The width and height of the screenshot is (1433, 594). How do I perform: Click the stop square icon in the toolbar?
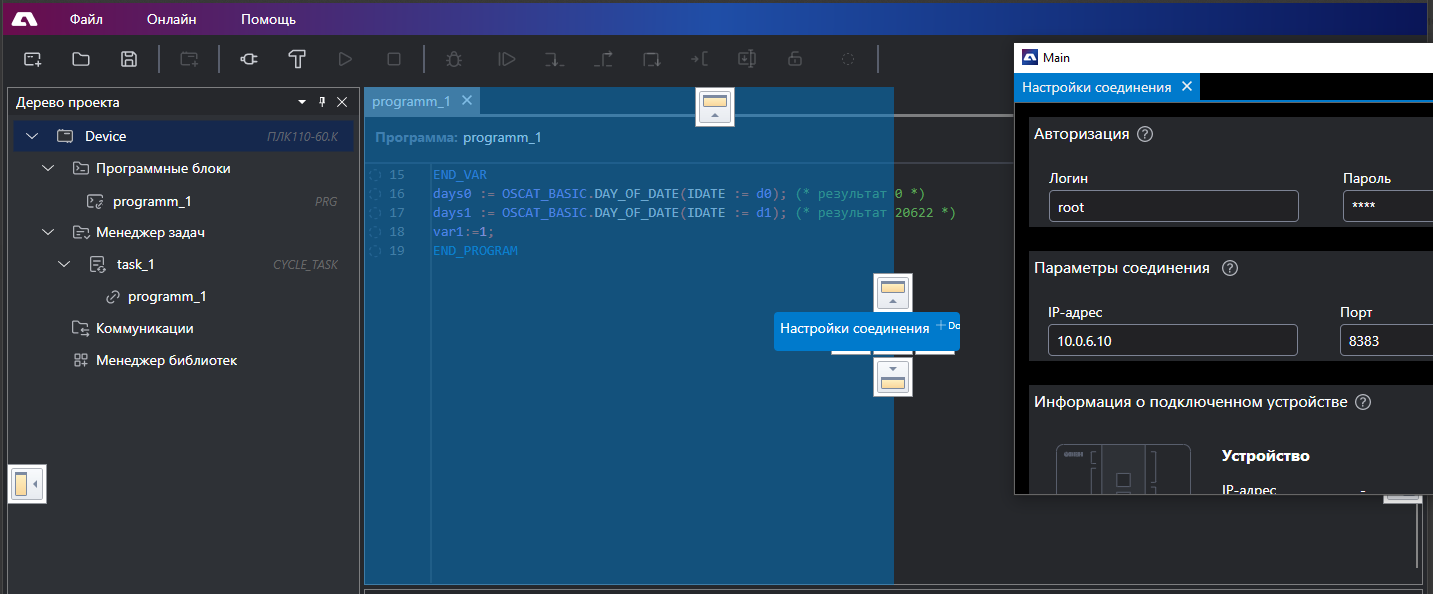pos(394,59)
